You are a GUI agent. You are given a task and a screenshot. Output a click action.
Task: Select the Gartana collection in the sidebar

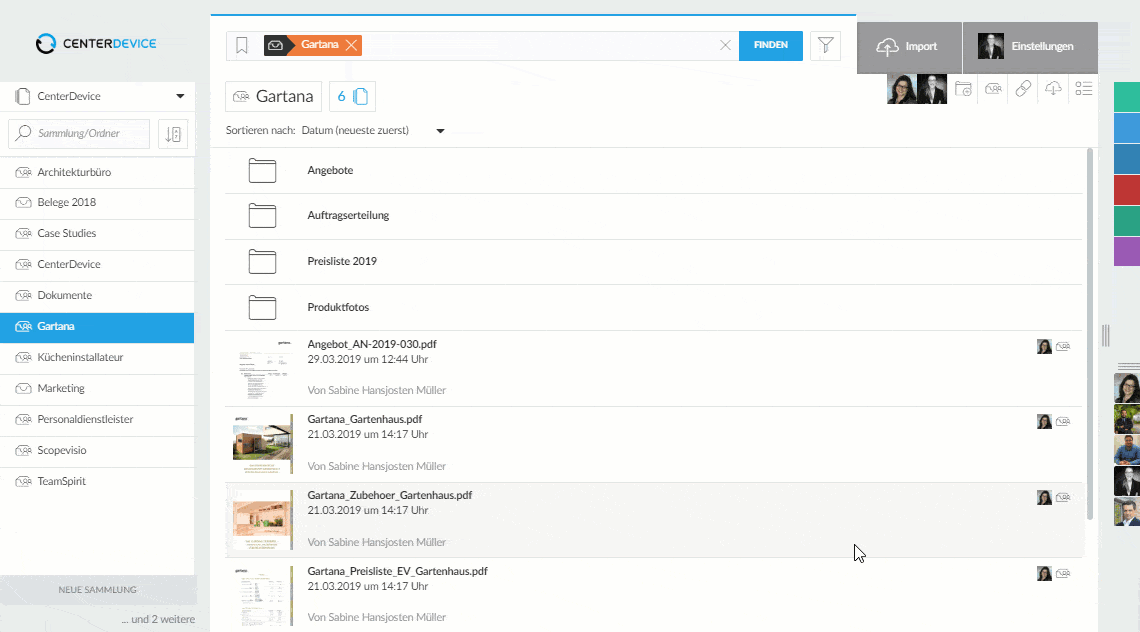97,327
